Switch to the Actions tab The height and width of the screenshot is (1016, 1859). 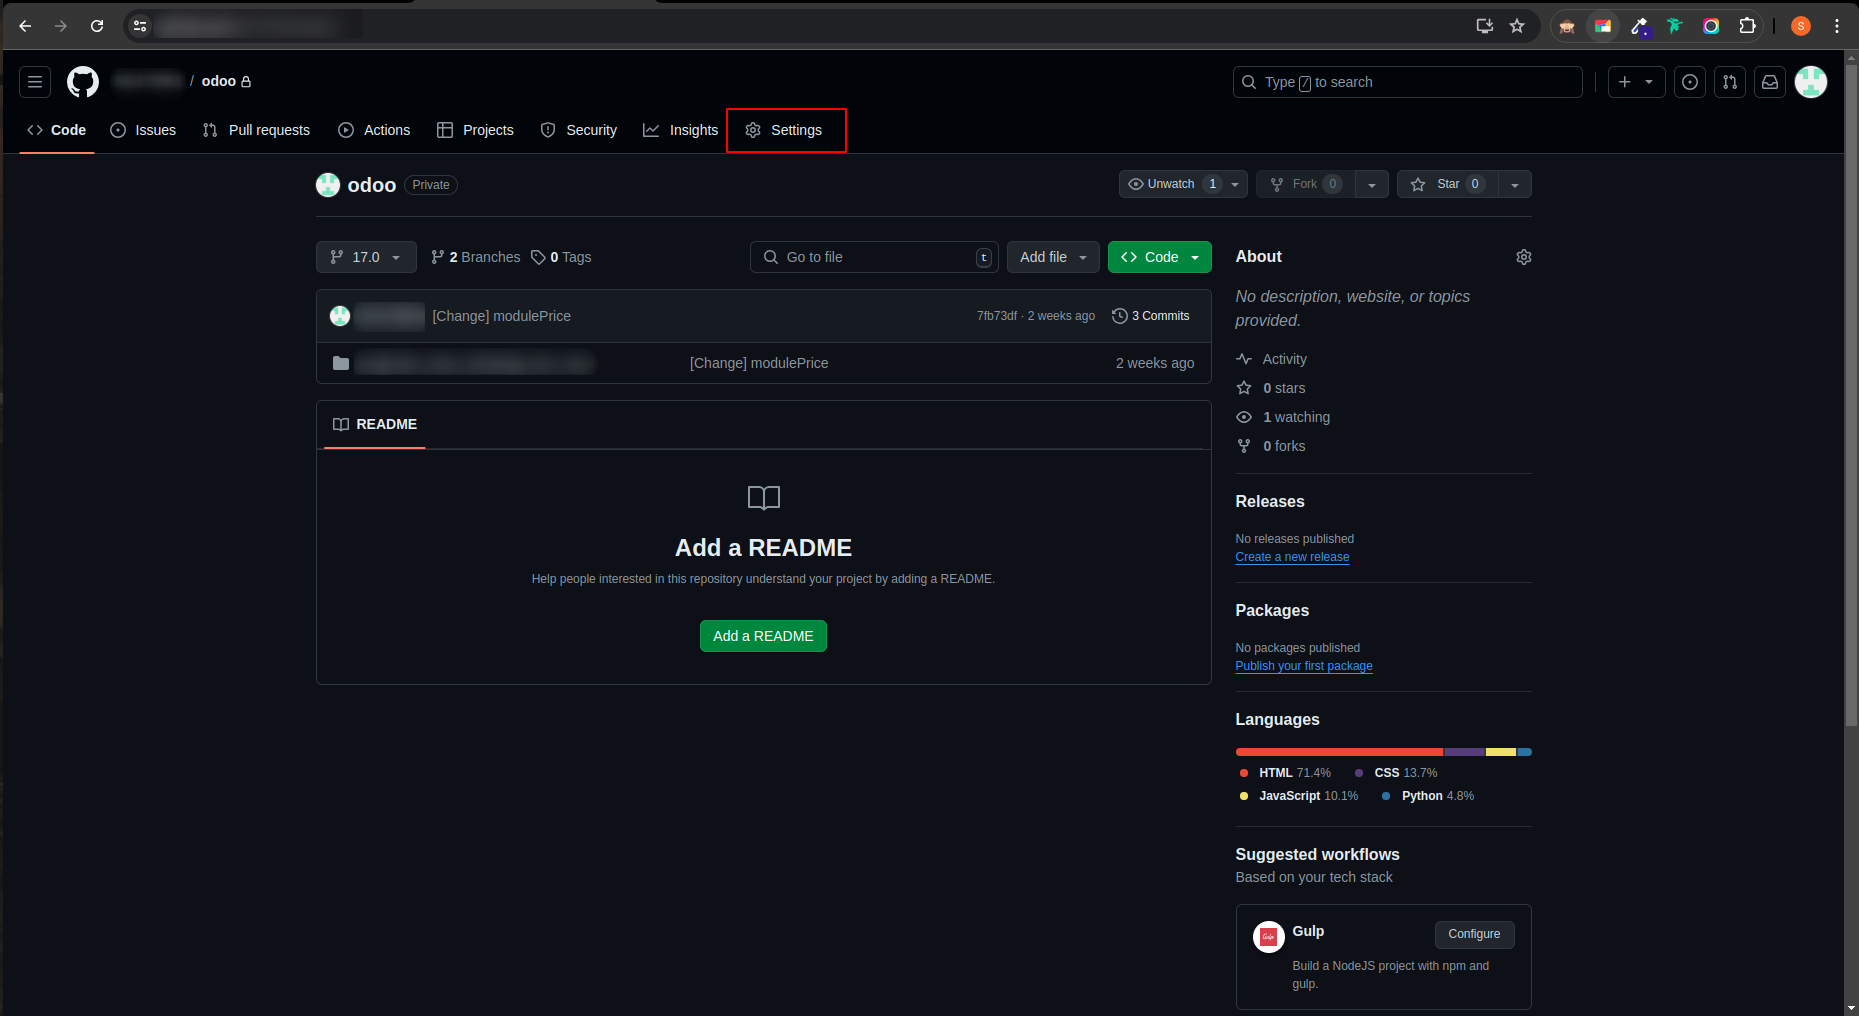[374, 130]
